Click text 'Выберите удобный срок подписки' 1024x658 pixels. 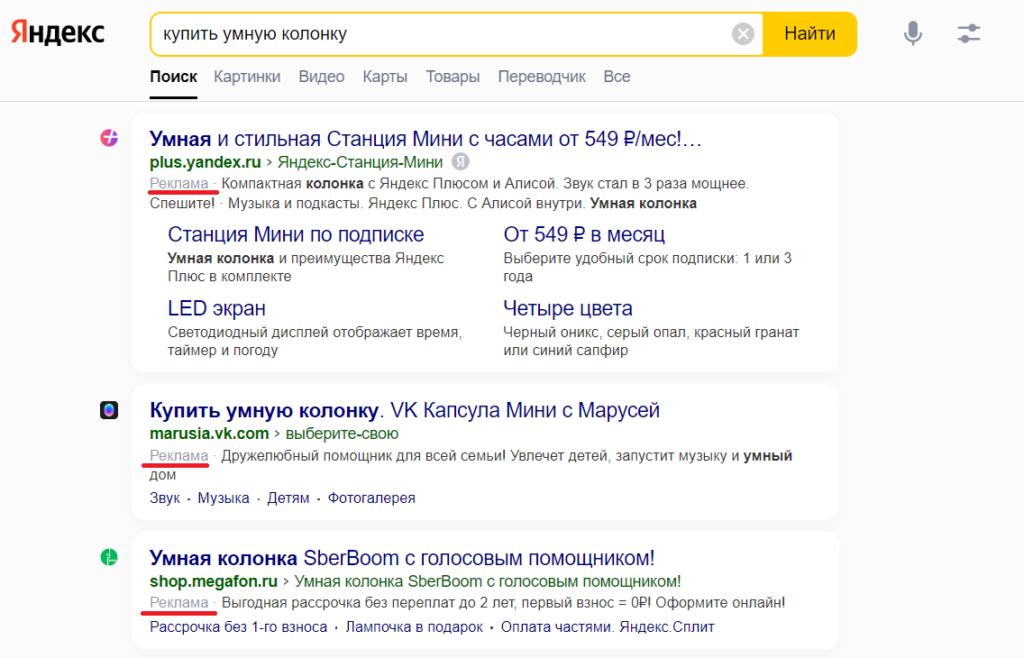[x=620, y=258]
